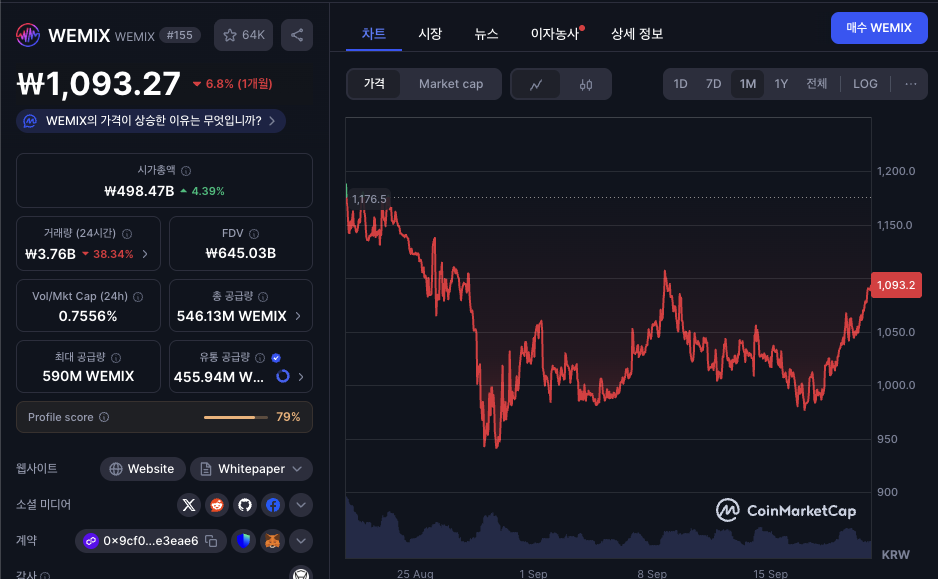This screenshot has width=938, height=579.
Task: Select the 1Y chart time range
Action: (x=781, y=84)
